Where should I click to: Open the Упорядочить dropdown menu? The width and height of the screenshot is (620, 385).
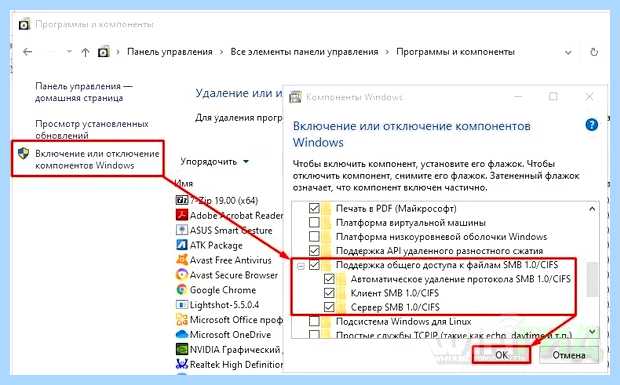click(x=214, y=162)
